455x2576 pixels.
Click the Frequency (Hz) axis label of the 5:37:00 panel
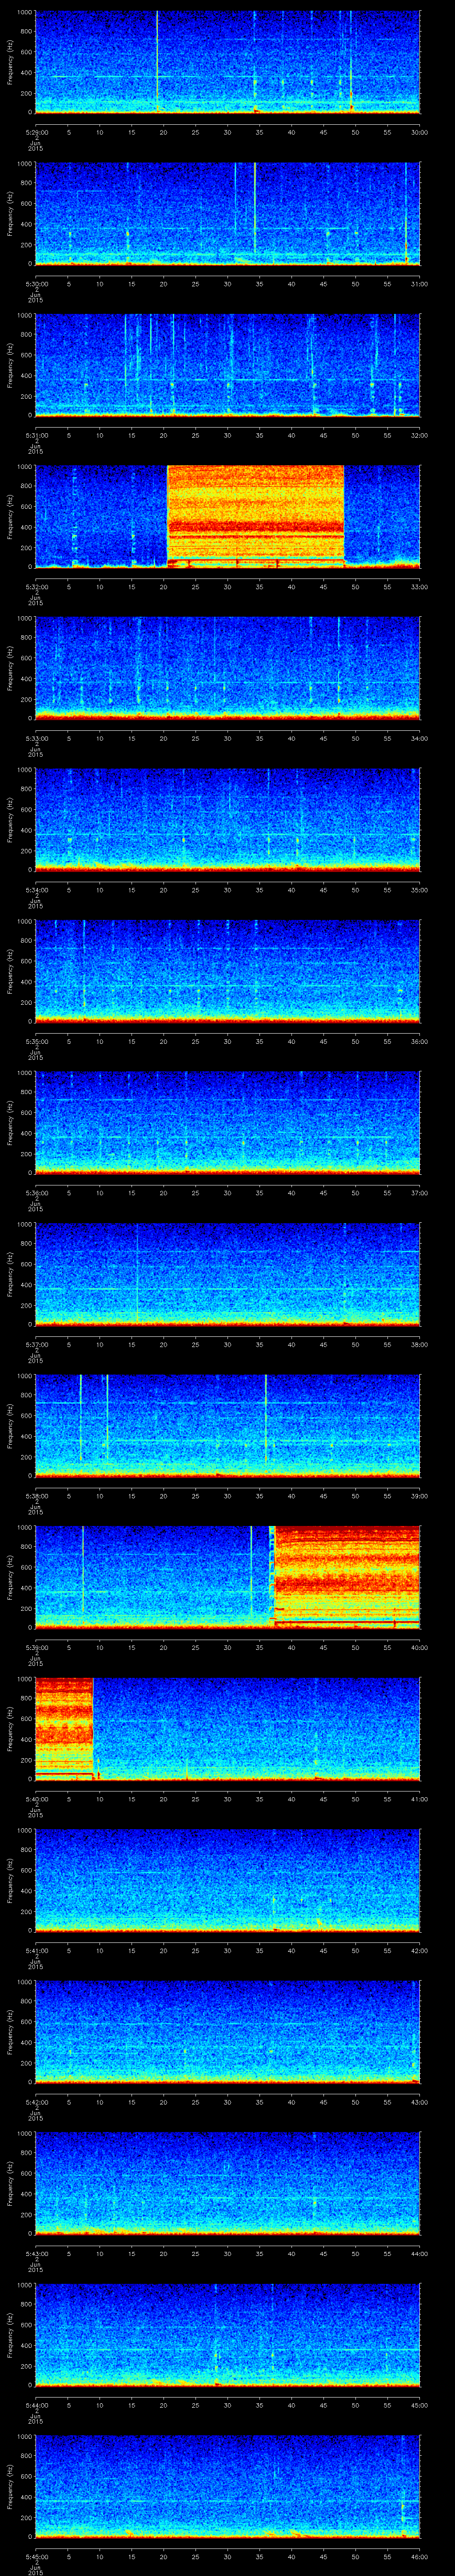click(11, 1274)
